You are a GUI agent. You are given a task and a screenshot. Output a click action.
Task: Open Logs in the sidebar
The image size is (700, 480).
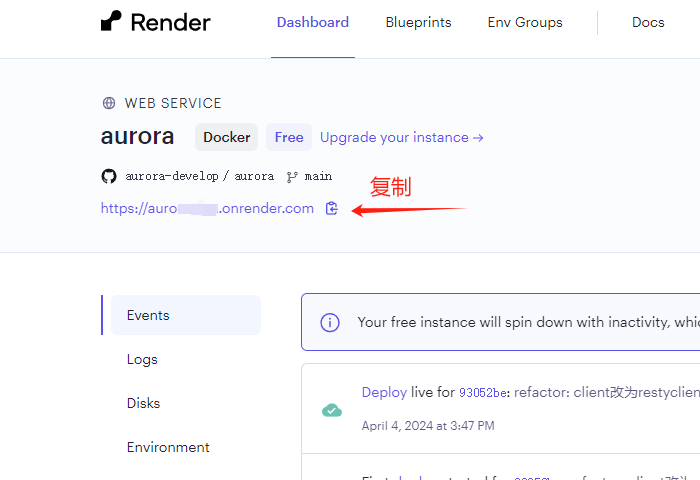click(142, 359)
